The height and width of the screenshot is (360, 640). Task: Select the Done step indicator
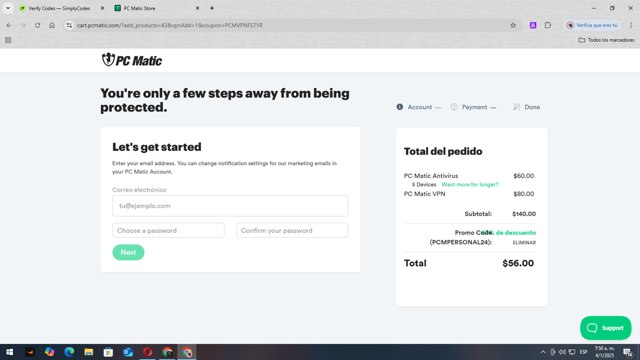527,107
